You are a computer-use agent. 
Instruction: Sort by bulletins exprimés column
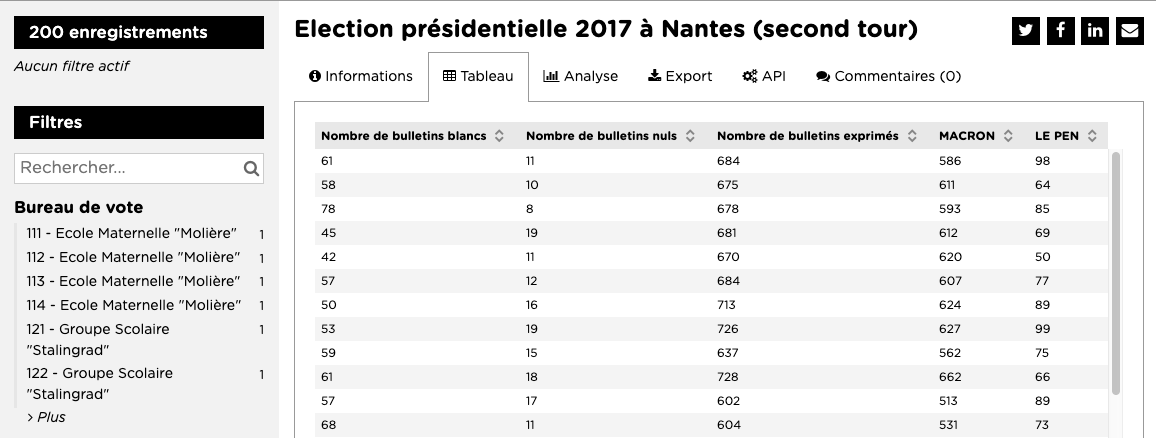point(912,136)
